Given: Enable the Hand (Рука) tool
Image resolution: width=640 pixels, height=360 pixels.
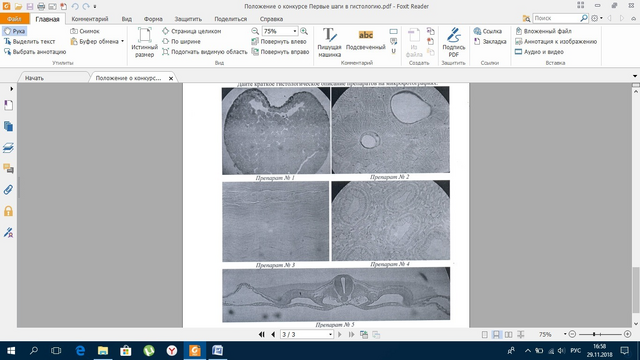Looking at the screenshot, I should point(14,31).
